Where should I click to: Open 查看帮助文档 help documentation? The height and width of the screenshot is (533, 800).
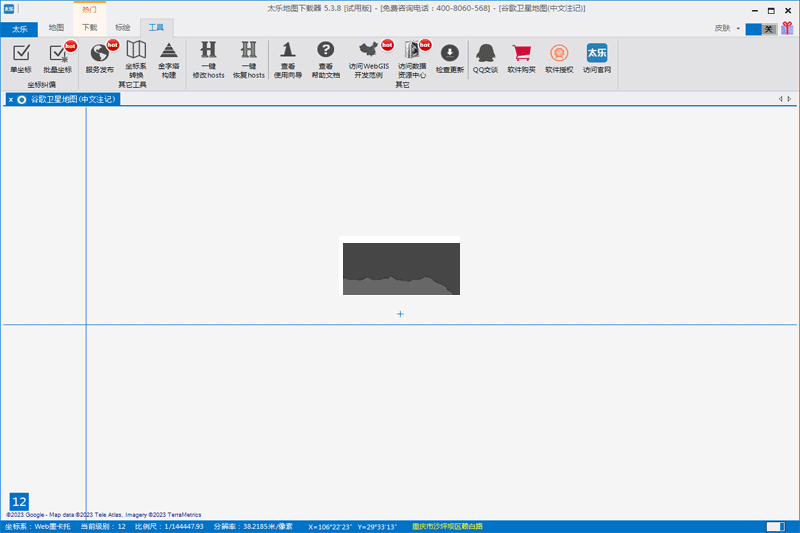point(326,58)
